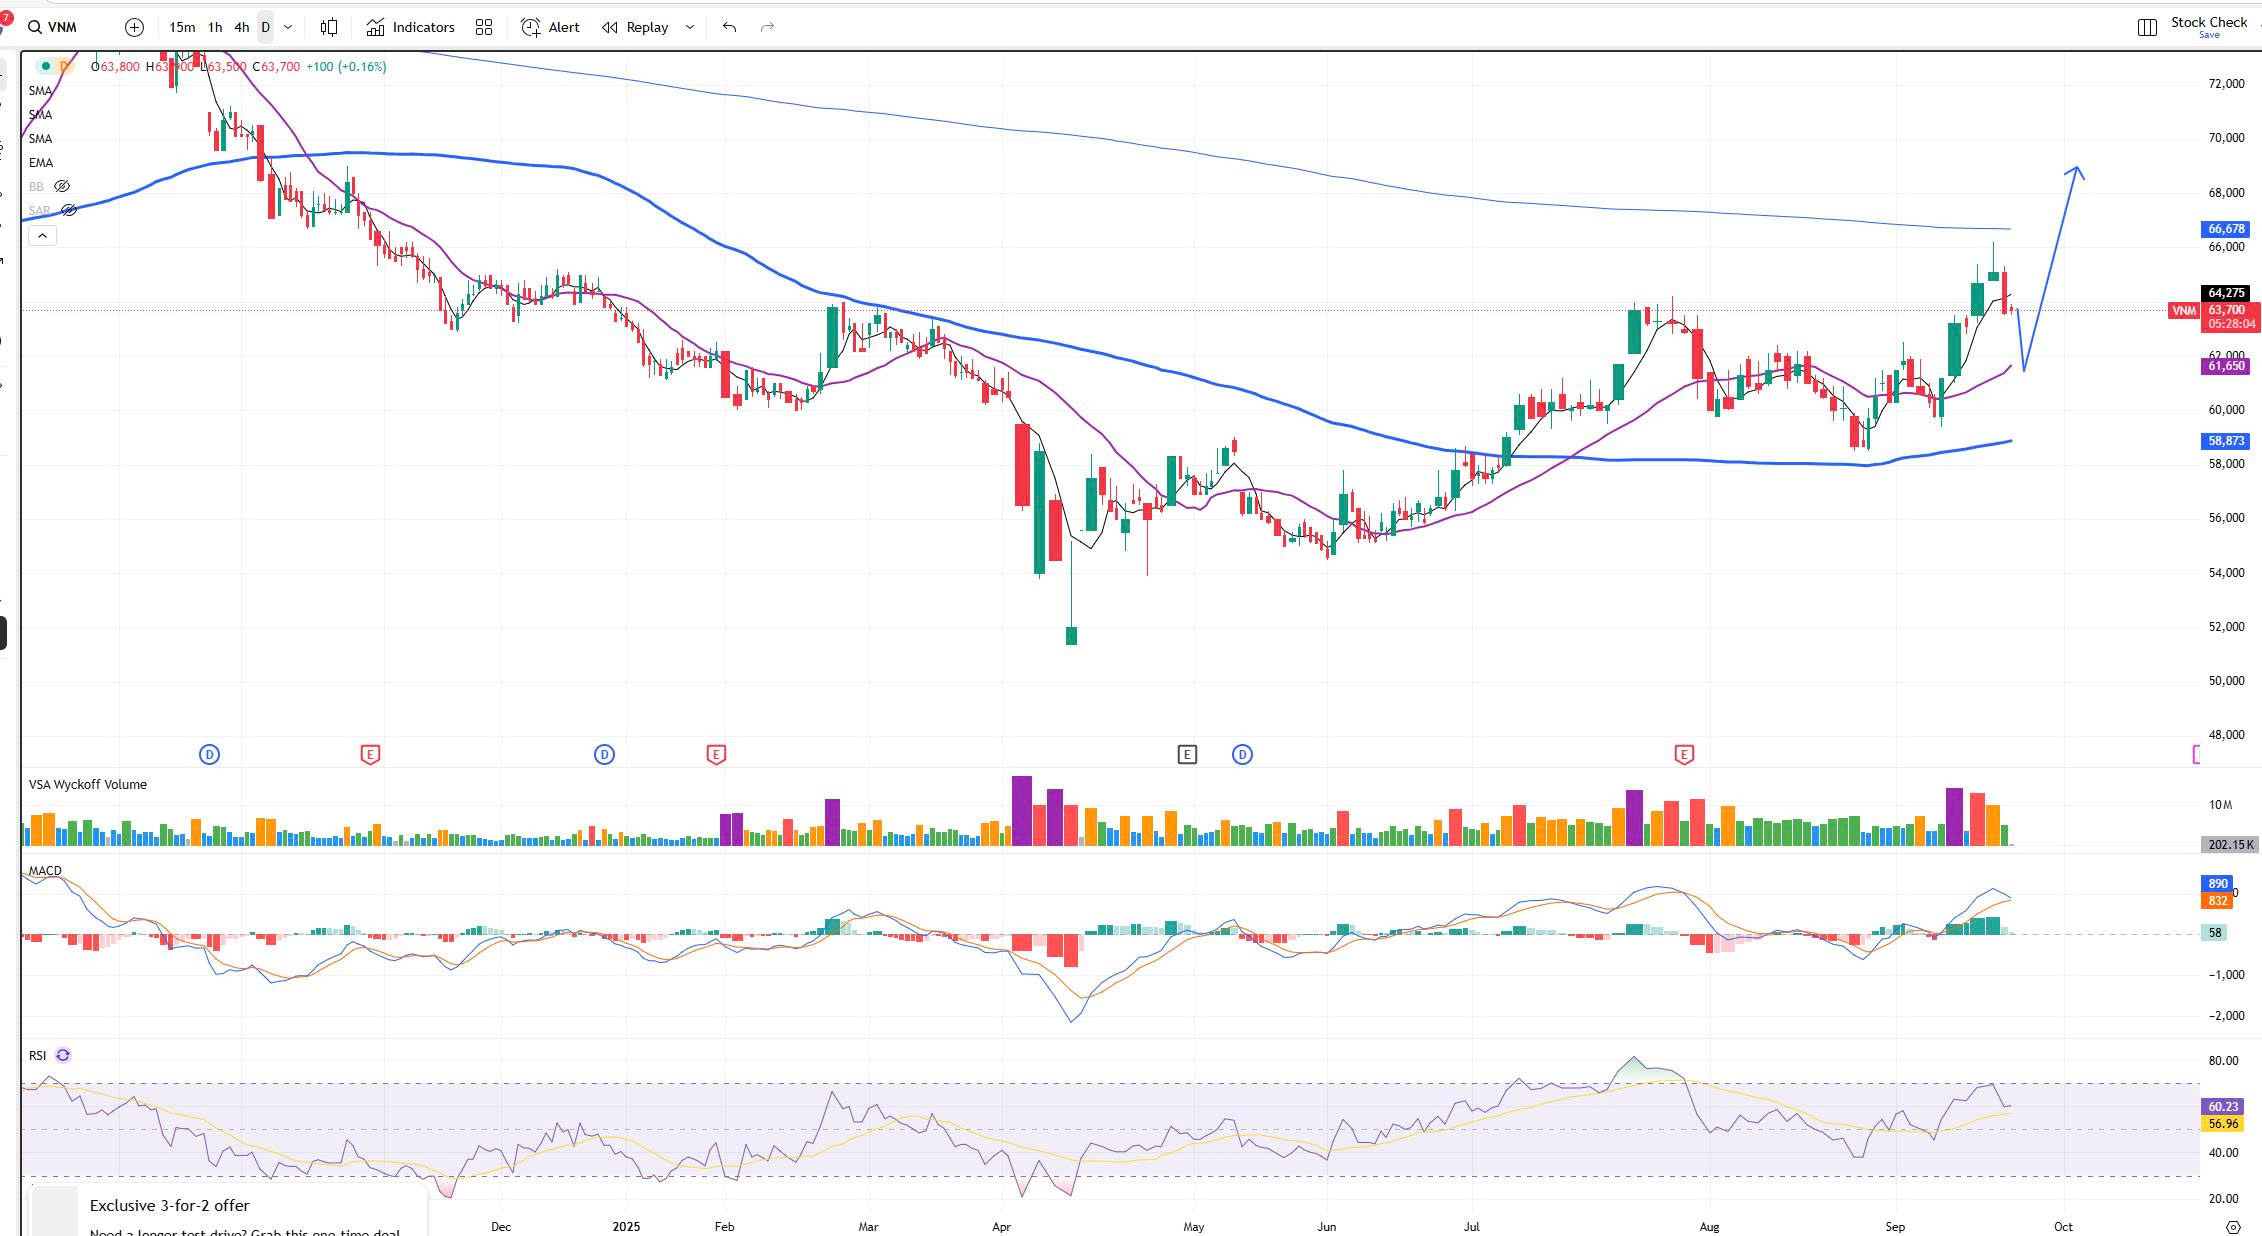Open the chart settings gear in the corner

click(2233, 1226)
